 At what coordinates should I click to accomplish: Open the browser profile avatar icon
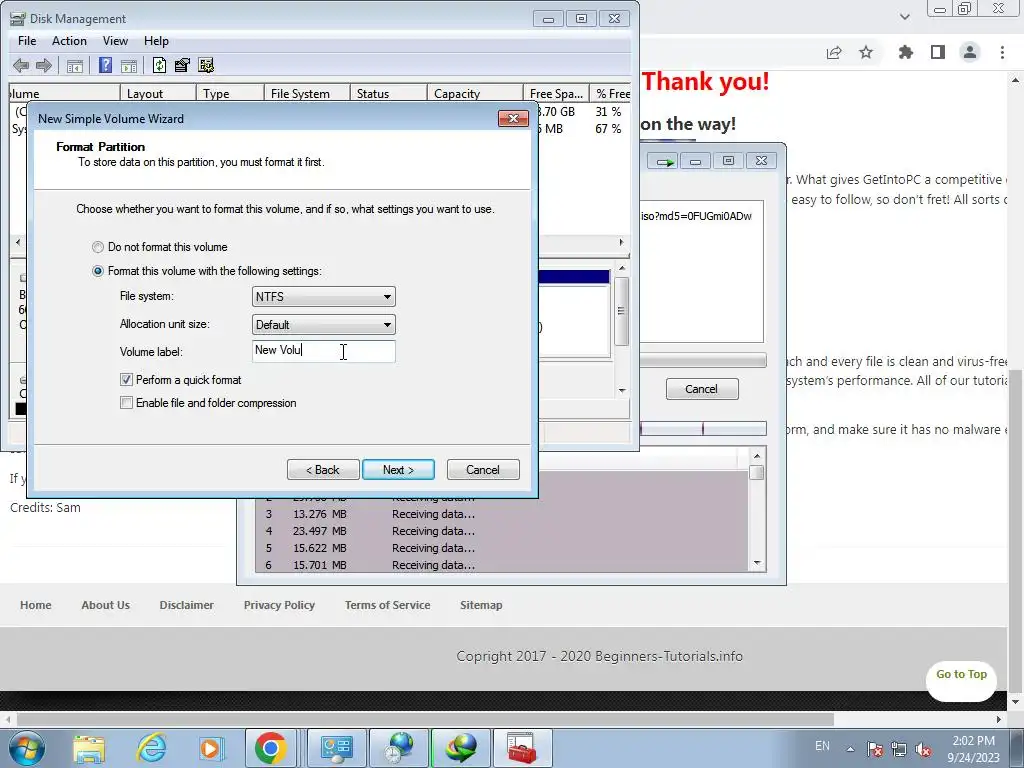[970, 52]
